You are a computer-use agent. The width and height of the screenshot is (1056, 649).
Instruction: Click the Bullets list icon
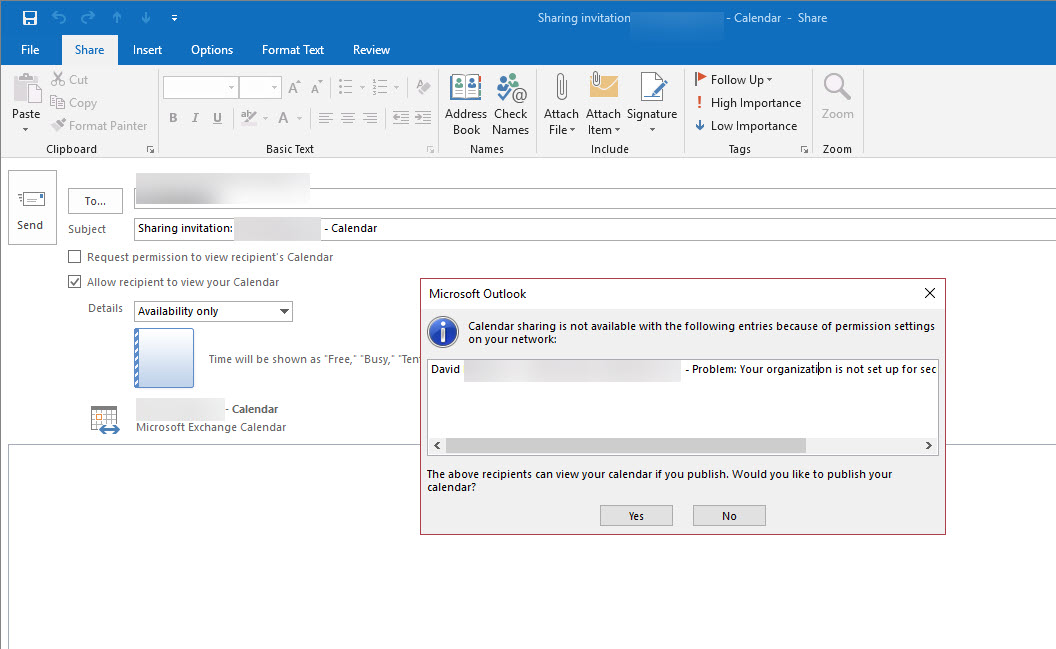[345, 87]
